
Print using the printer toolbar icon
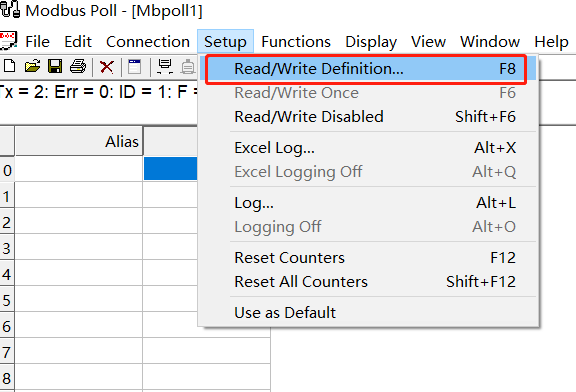pos(78,66)
